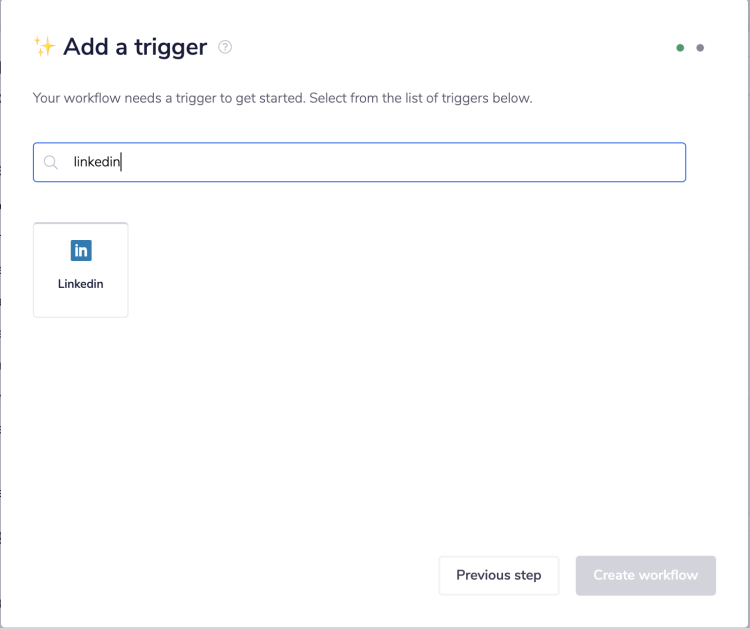Click the word 'workflow' in Create workflow
Viewport: 750px width, 629px height.
671,575
